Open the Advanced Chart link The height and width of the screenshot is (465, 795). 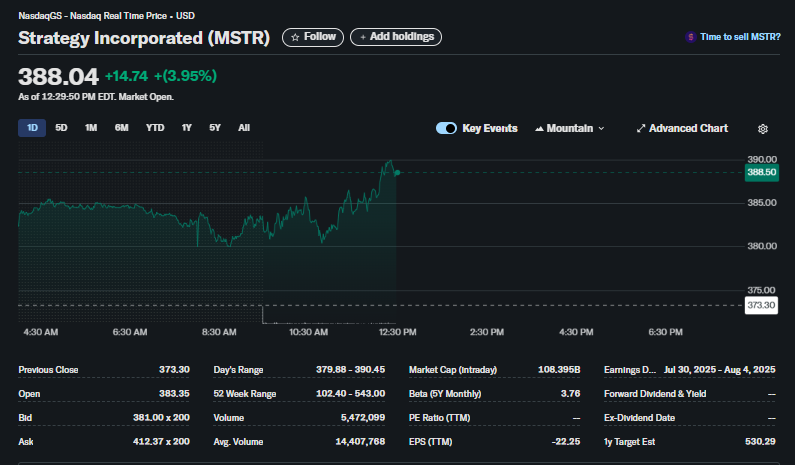(682, 128)
